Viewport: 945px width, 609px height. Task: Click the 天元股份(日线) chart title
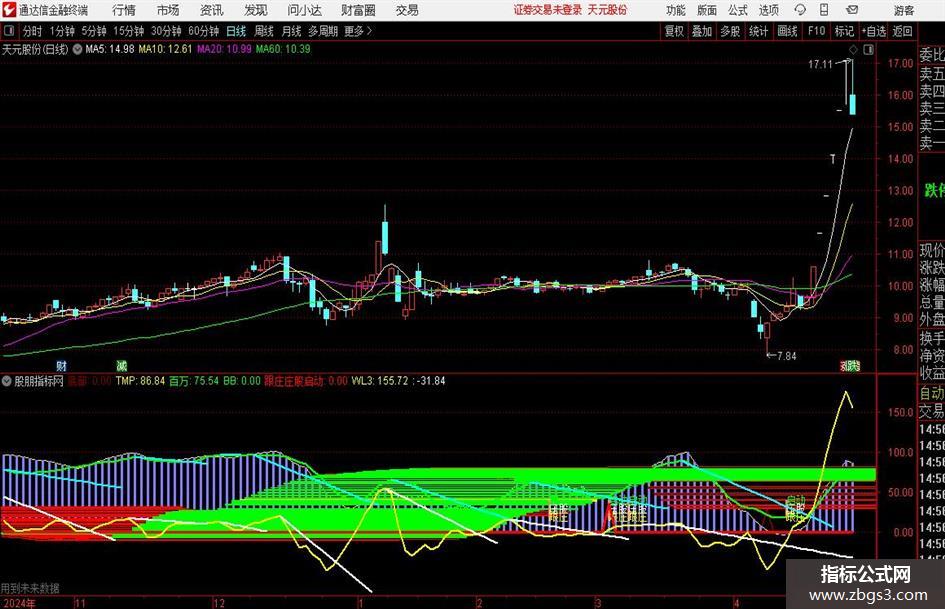tap(35, 49)
